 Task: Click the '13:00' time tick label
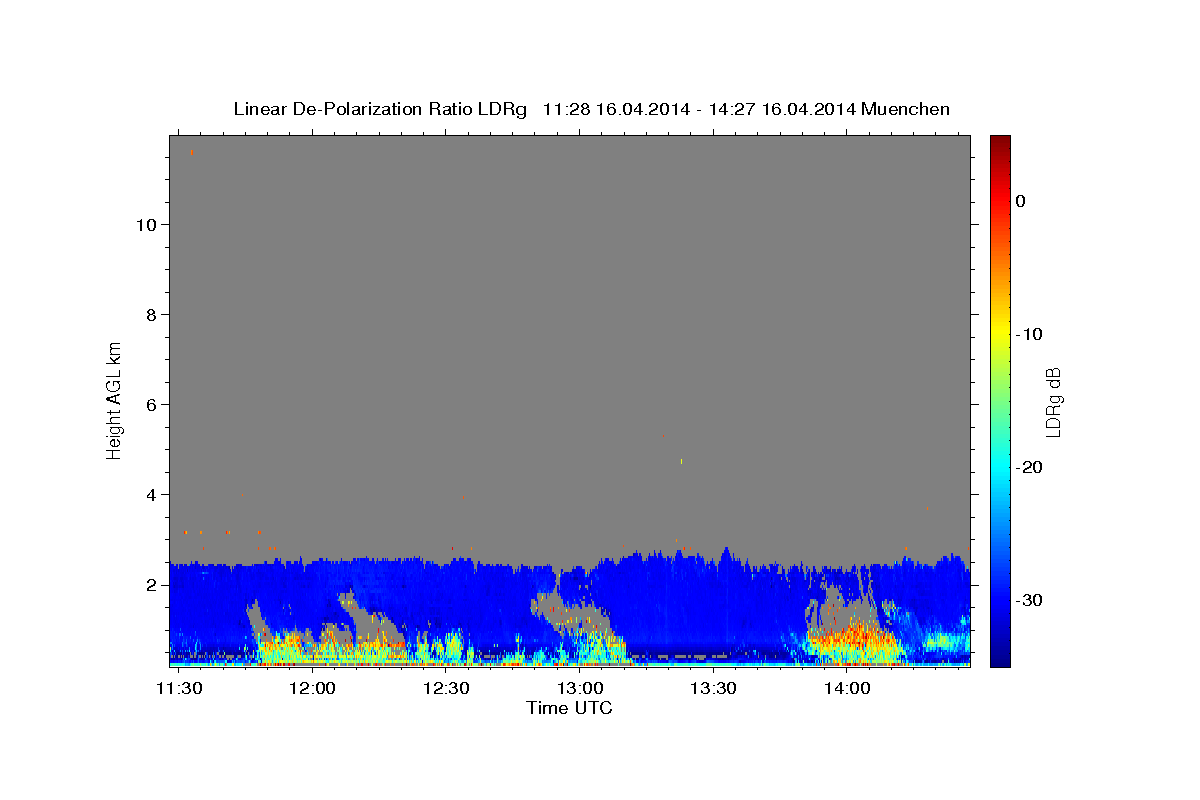[580, 689]
